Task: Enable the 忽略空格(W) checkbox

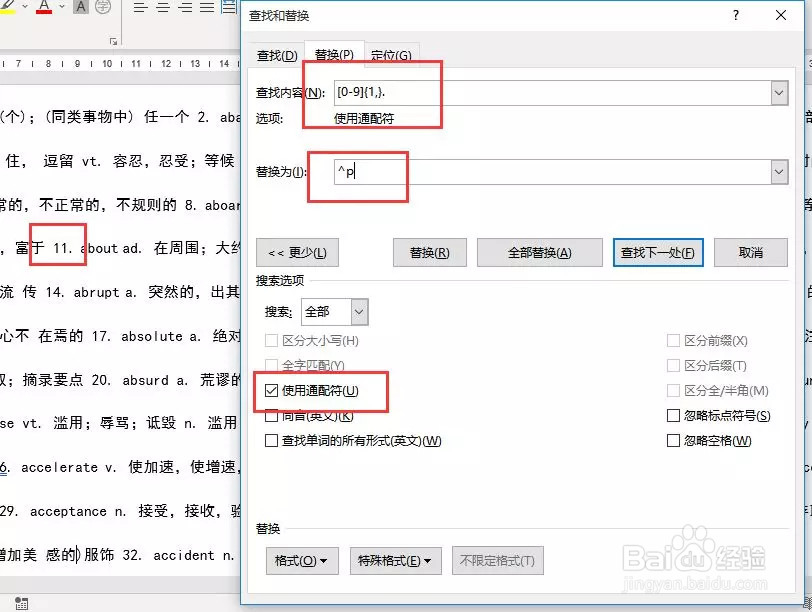Action: coord(673,441)
